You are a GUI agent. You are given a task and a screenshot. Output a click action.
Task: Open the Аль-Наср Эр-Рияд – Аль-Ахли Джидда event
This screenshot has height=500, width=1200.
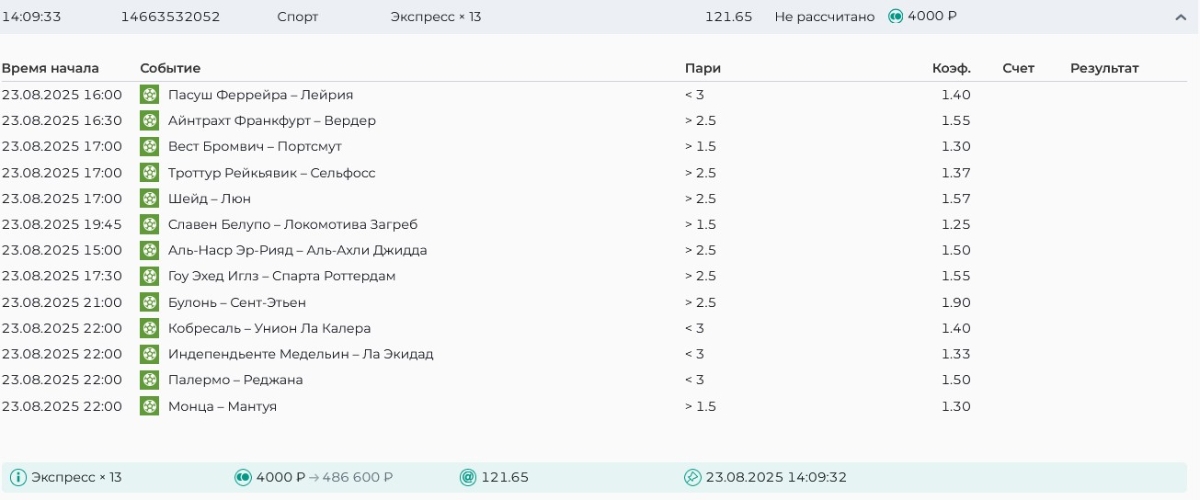click(x=297, y=250)
